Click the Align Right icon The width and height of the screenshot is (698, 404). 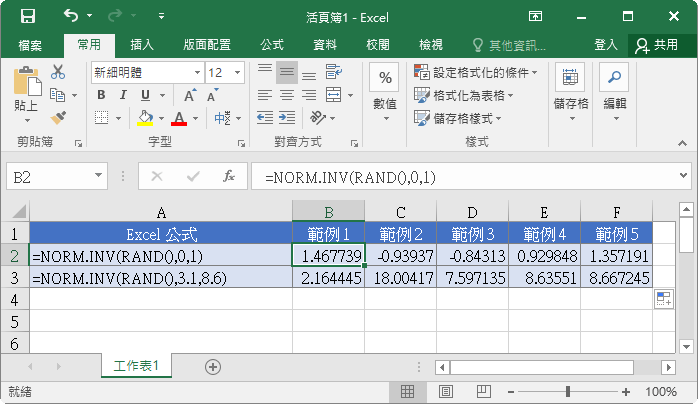coord(309,95)
